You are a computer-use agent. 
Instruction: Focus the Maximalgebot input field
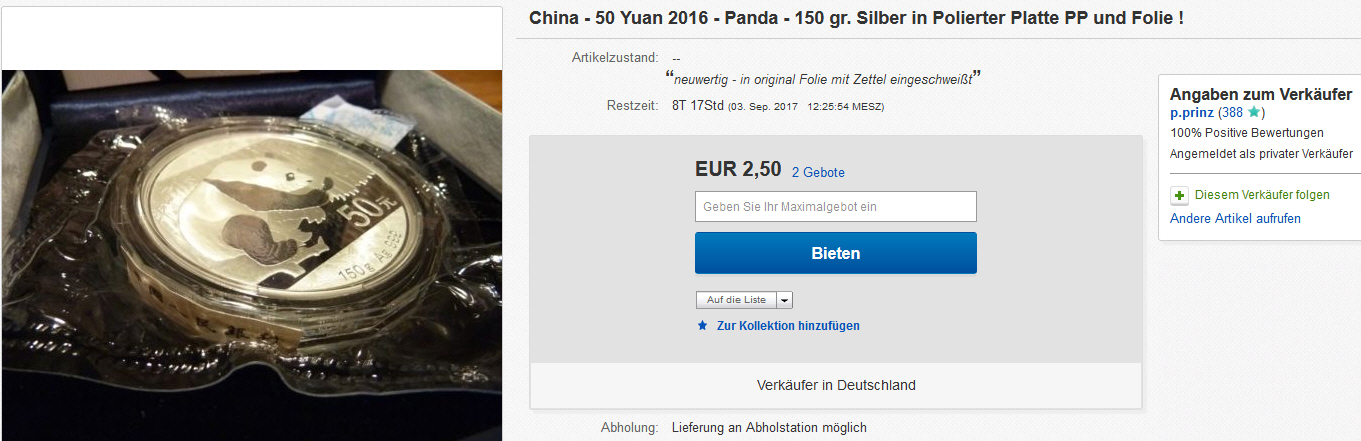(835, 207)
